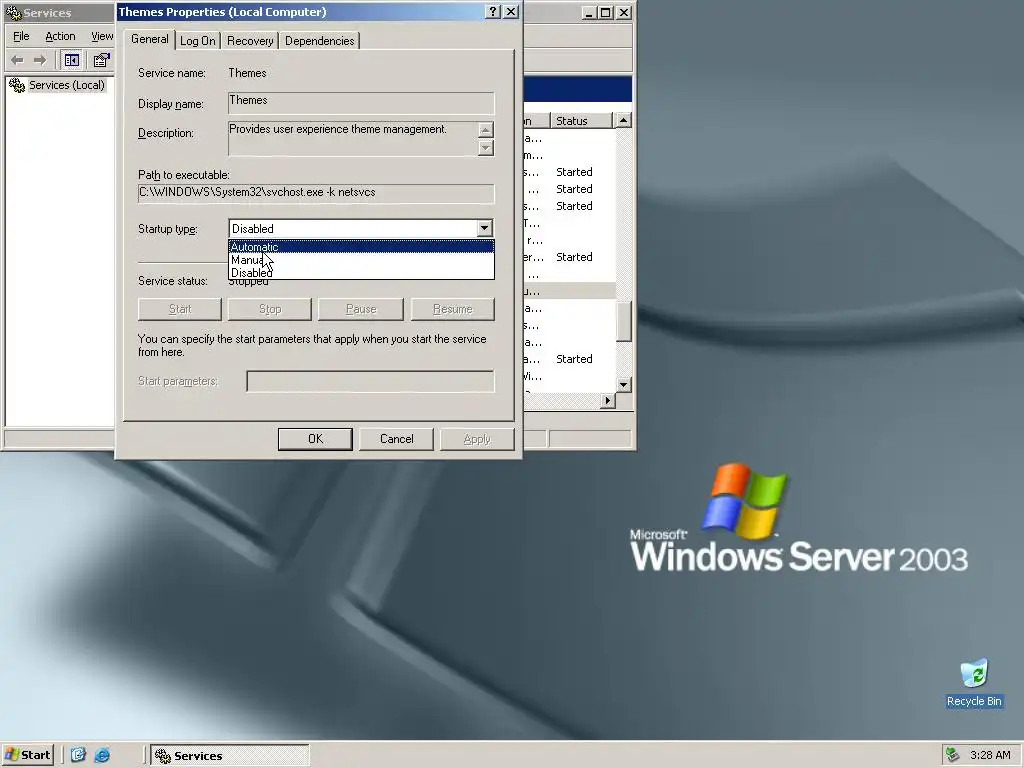Click OK in Themes Properties
This screenshot has height=768, width=1024.
coord(315,439)
